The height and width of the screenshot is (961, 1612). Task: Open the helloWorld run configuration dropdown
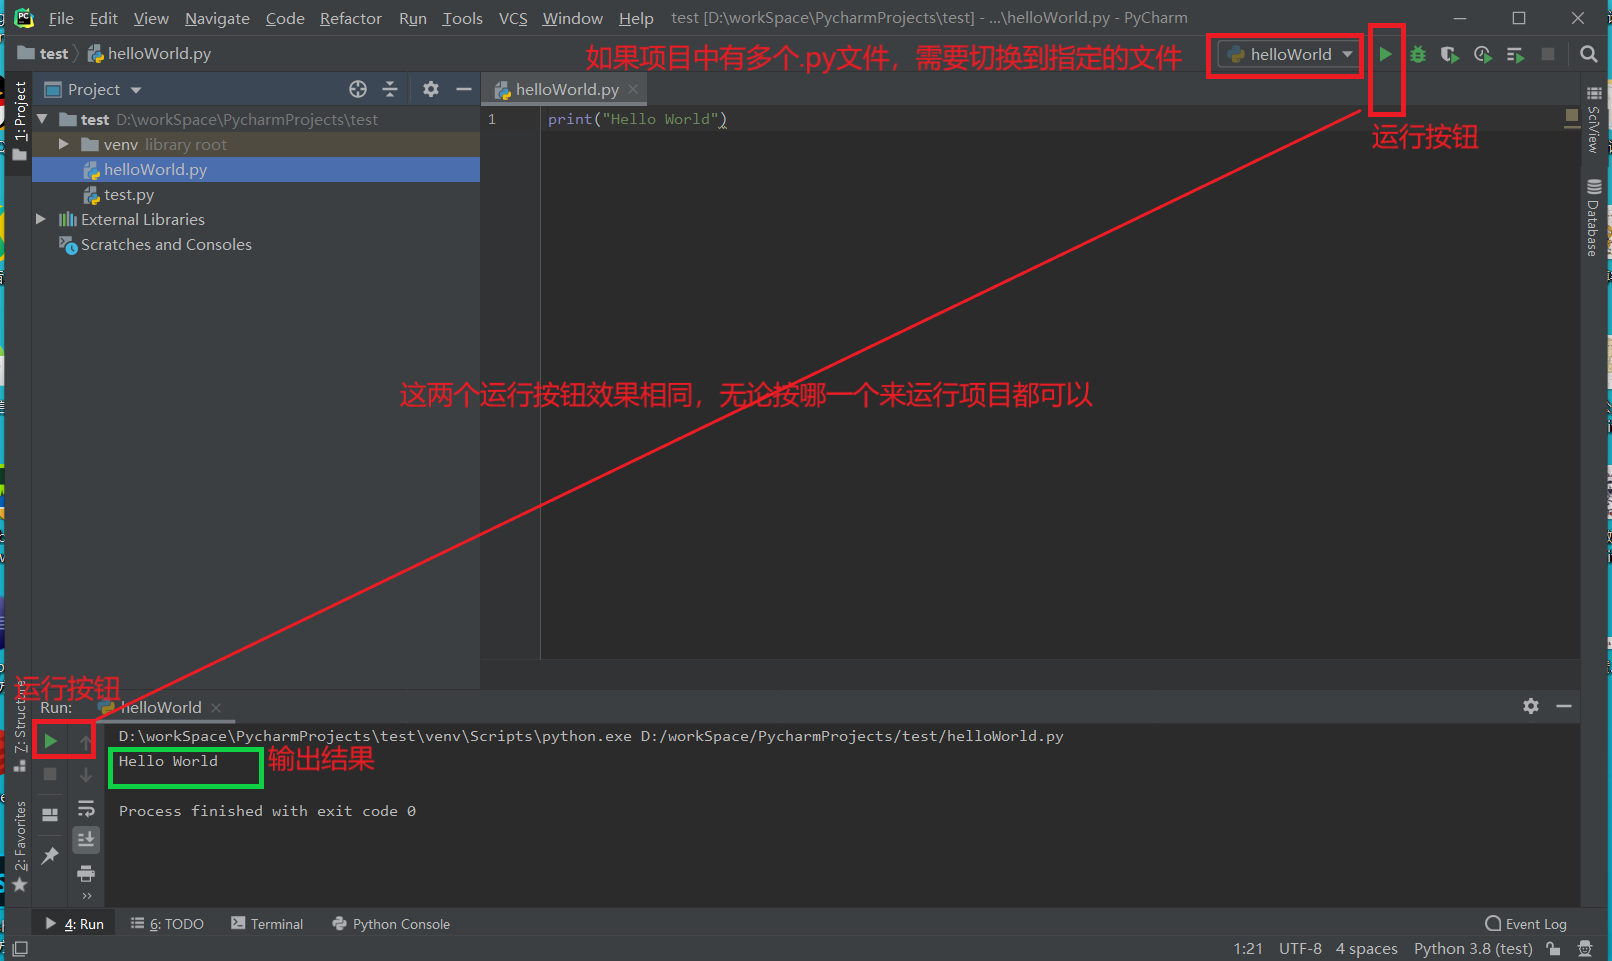coord(1290,54)
